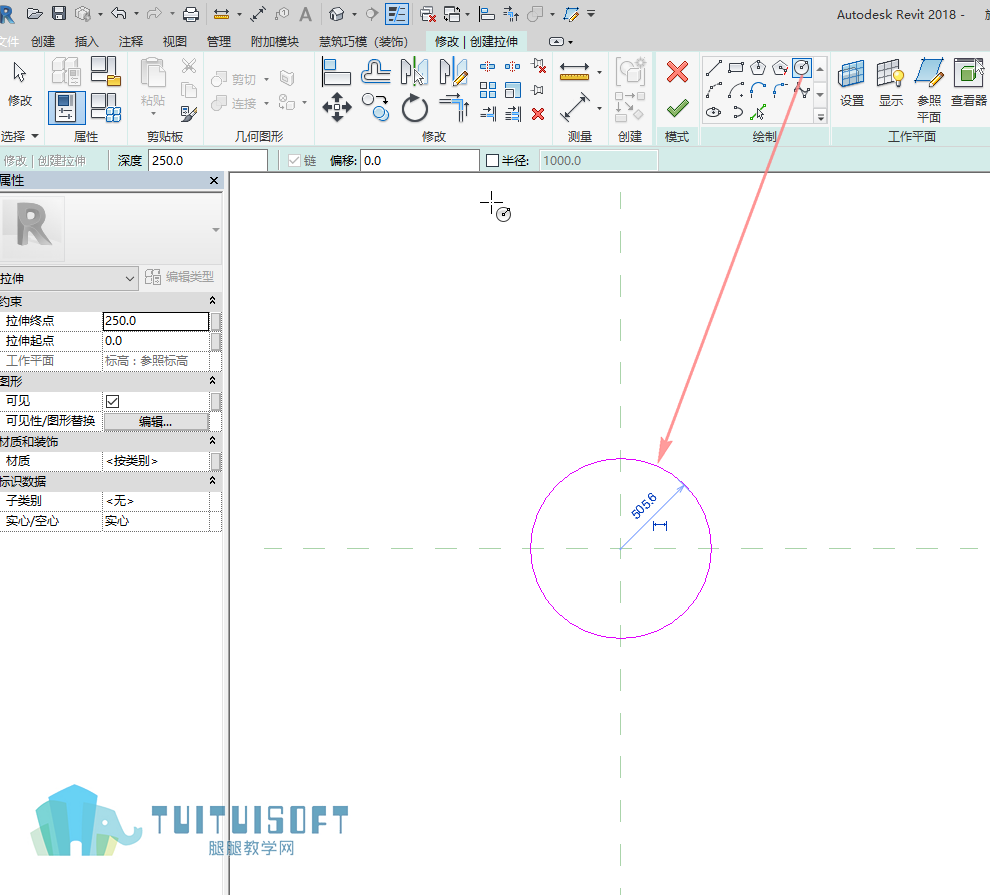Viewport: 990px width, 895px height.
Task: Toggle the 半径 checkbox
Action: coord(493,161)
